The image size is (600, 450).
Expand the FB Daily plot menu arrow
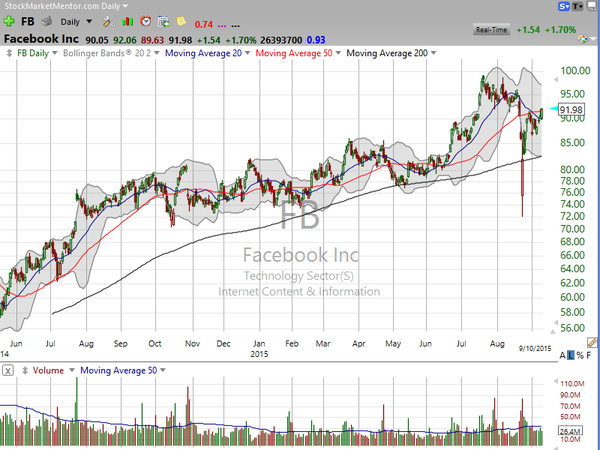(55, 53)
